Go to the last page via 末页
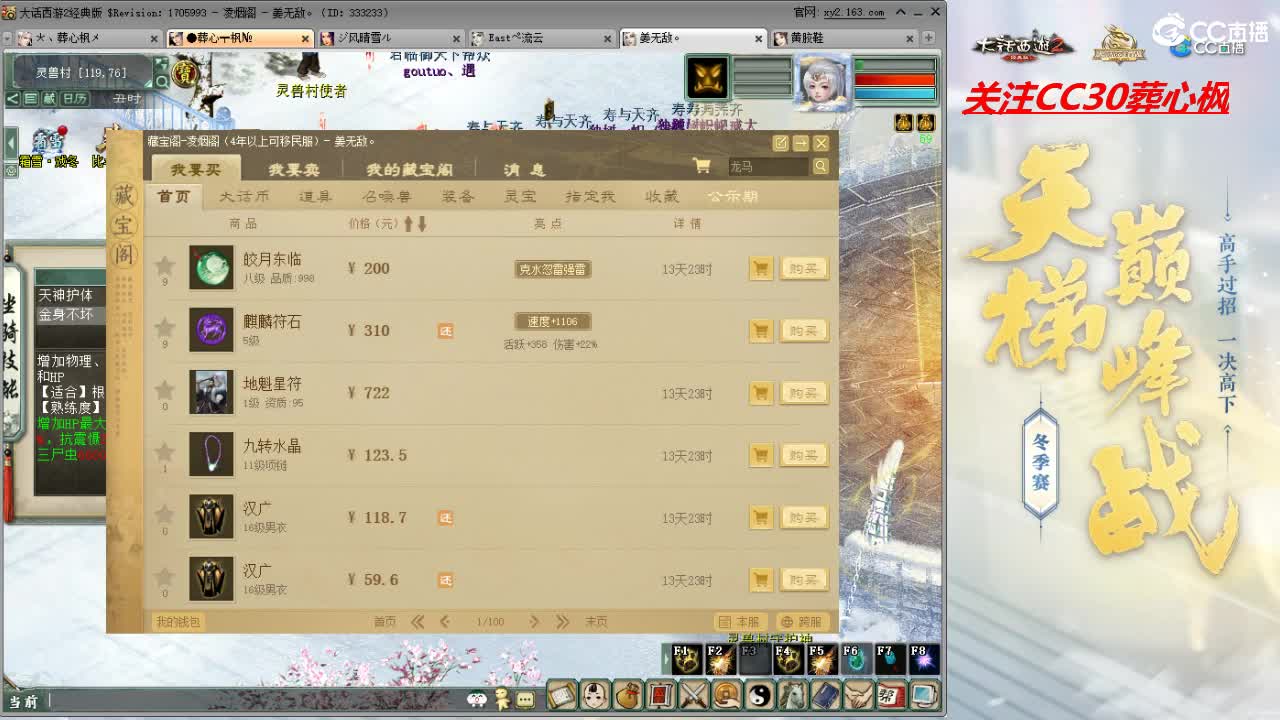Screen dimensions: 1280x720 click(x=596, y=622)
